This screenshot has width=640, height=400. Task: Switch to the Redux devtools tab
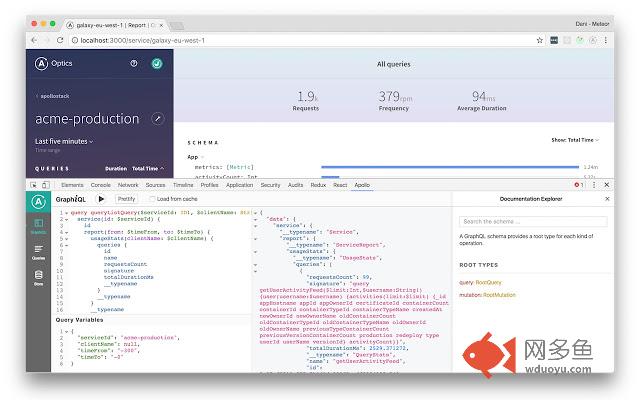point(318,185)
